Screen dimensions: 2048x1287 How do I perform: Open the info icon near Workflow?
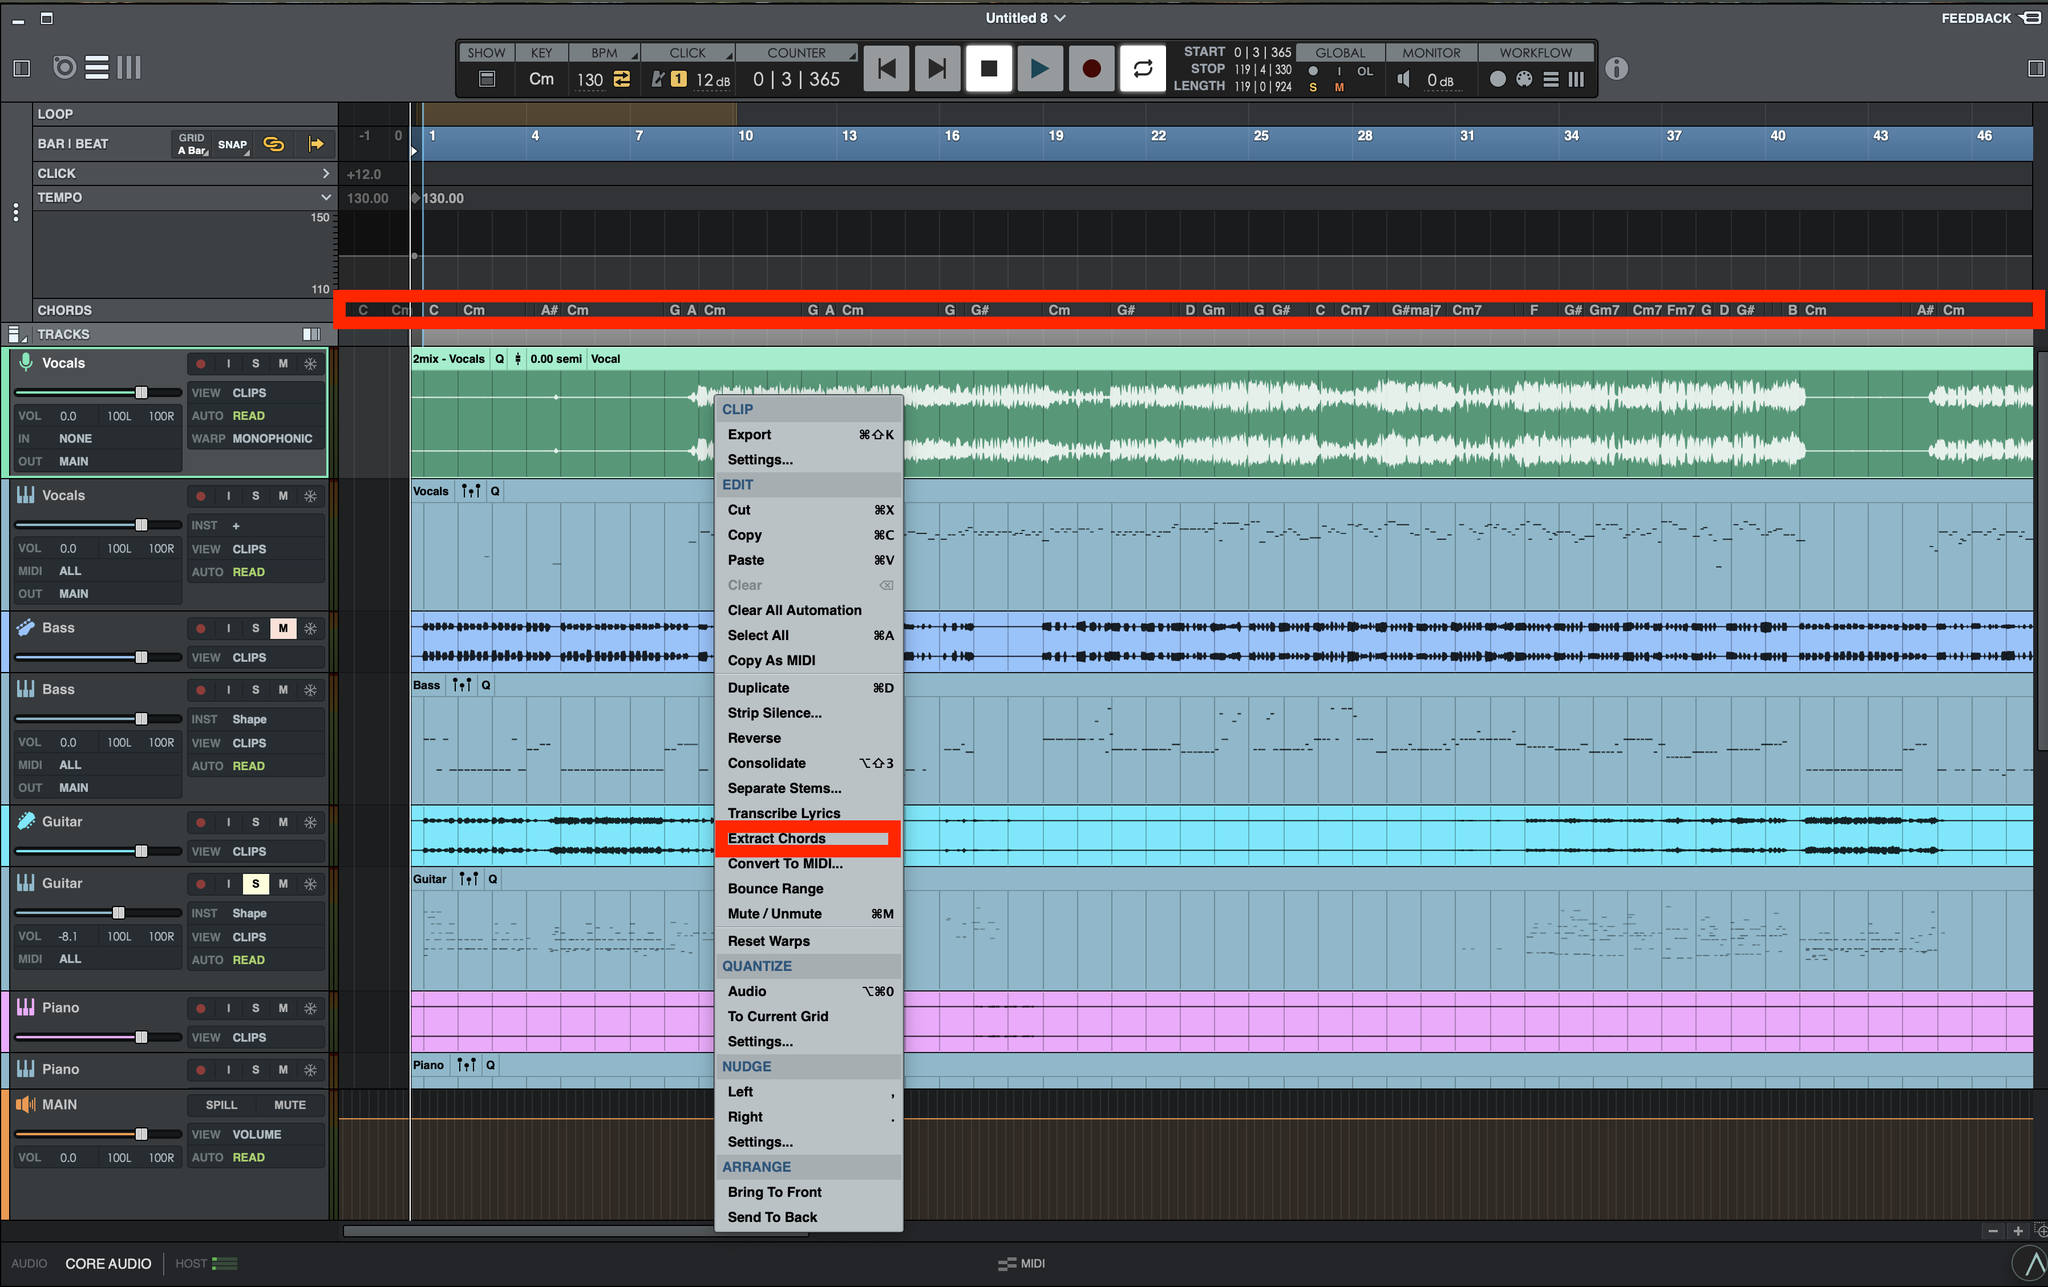[1616, 69]
